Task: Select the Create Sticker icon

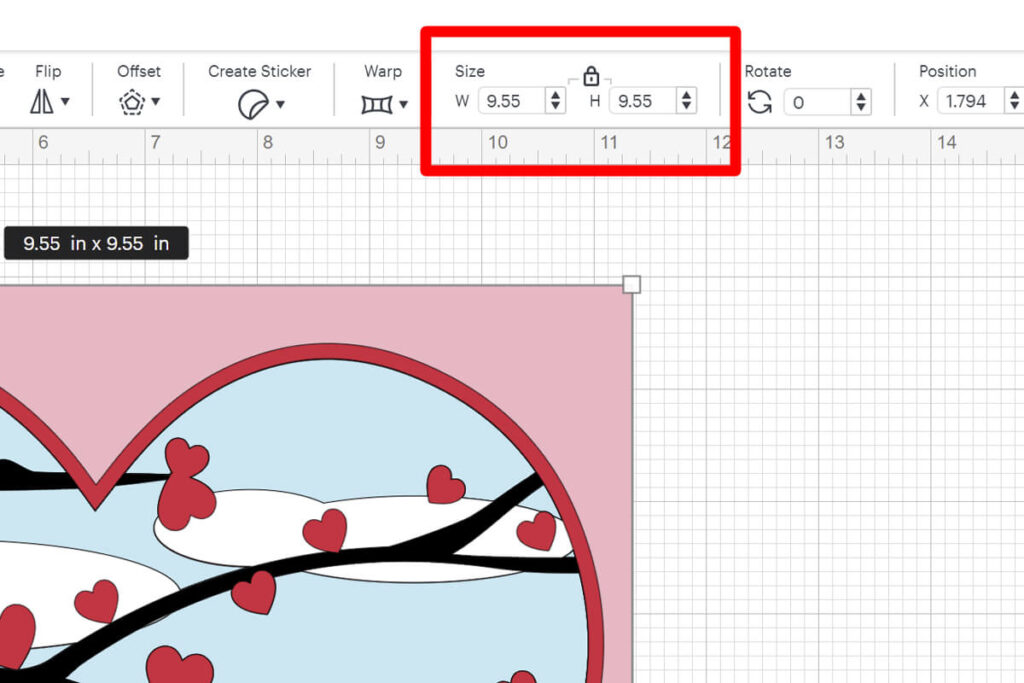Action: tap(255, 102)
